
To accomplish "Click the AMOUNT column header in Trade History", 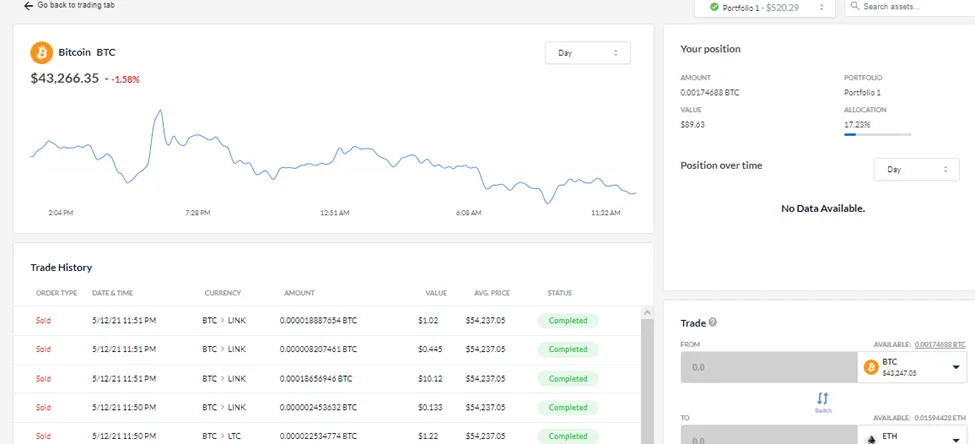I will [x=299, y=293].
